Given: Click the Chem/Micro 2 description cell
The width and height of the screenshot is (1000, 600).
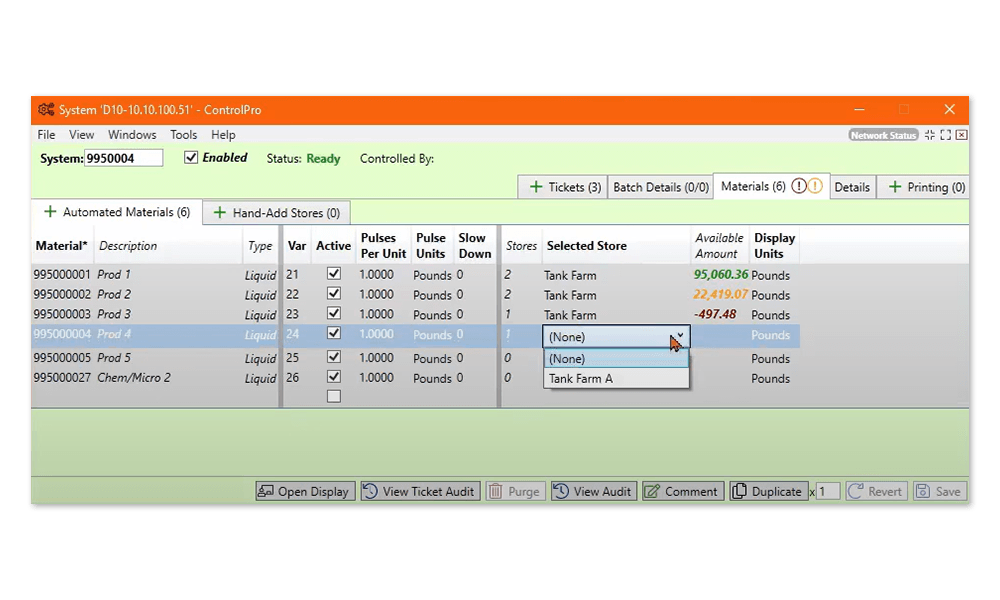Looking at the screenshot, I should tap(134, 377).
